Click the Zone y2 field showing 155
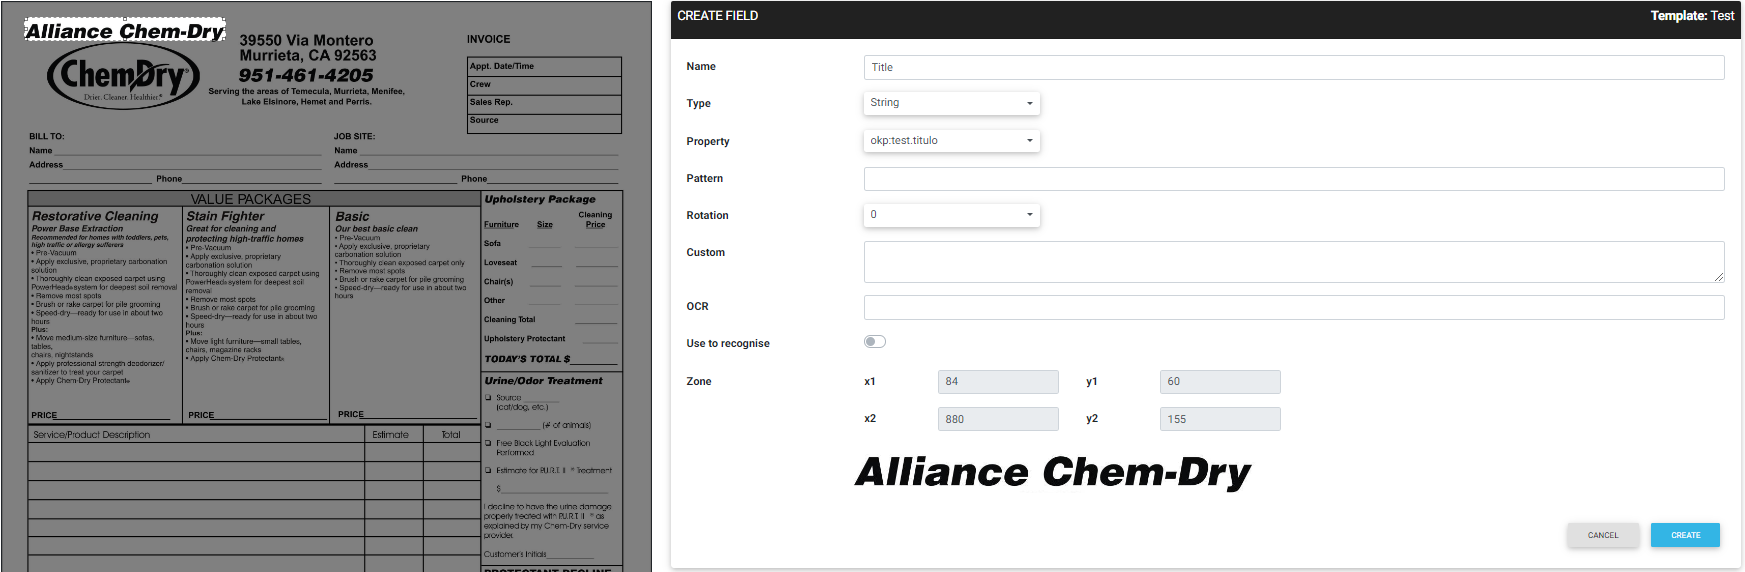The width and height of the screenshot is (1745, 572). (1220, 419)
